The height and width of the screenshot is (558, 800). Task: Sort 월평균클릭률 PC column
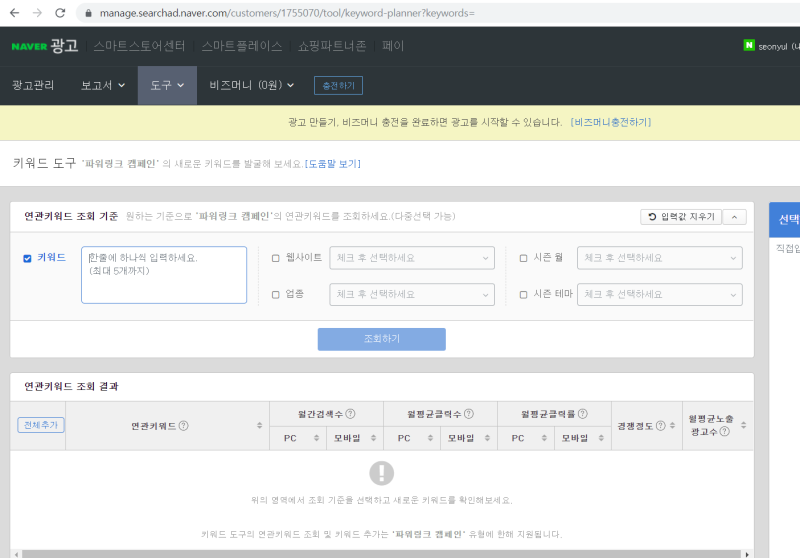click(x=544, y=438)
